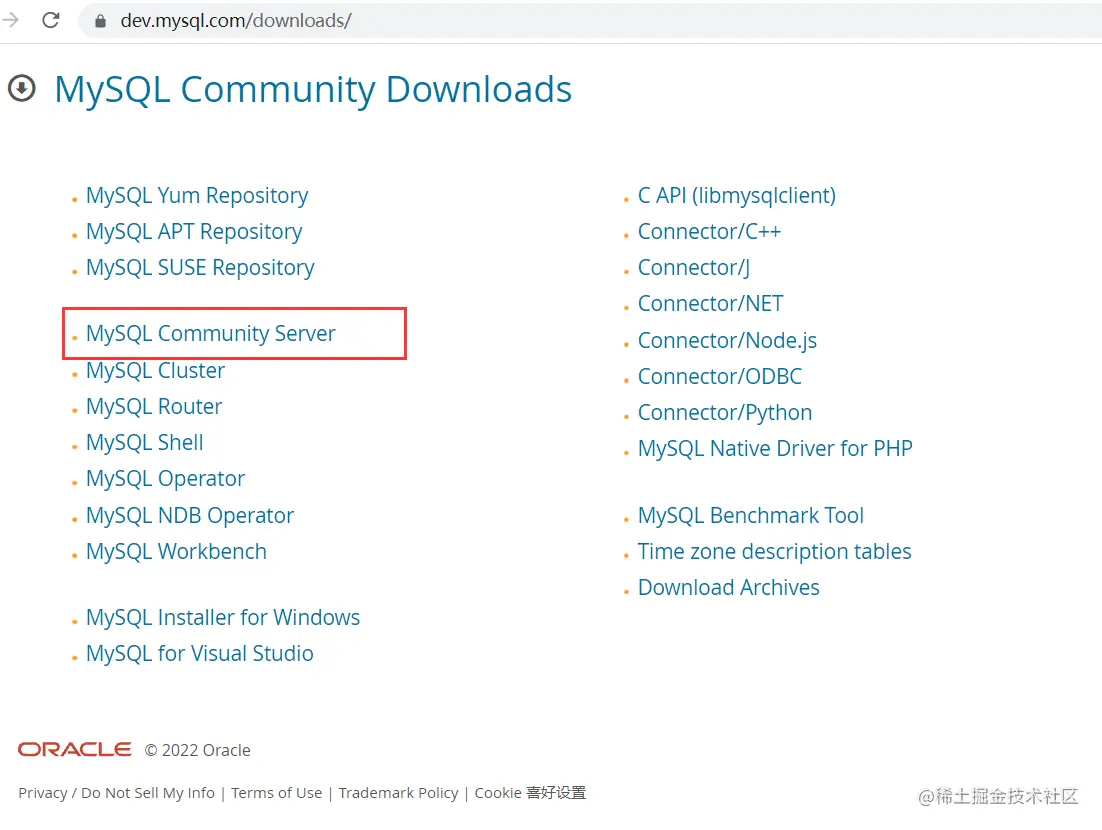Screen dimensions: 1102x830
Task: Open MySQL Yum Repository link
Action: pos(197,195)
